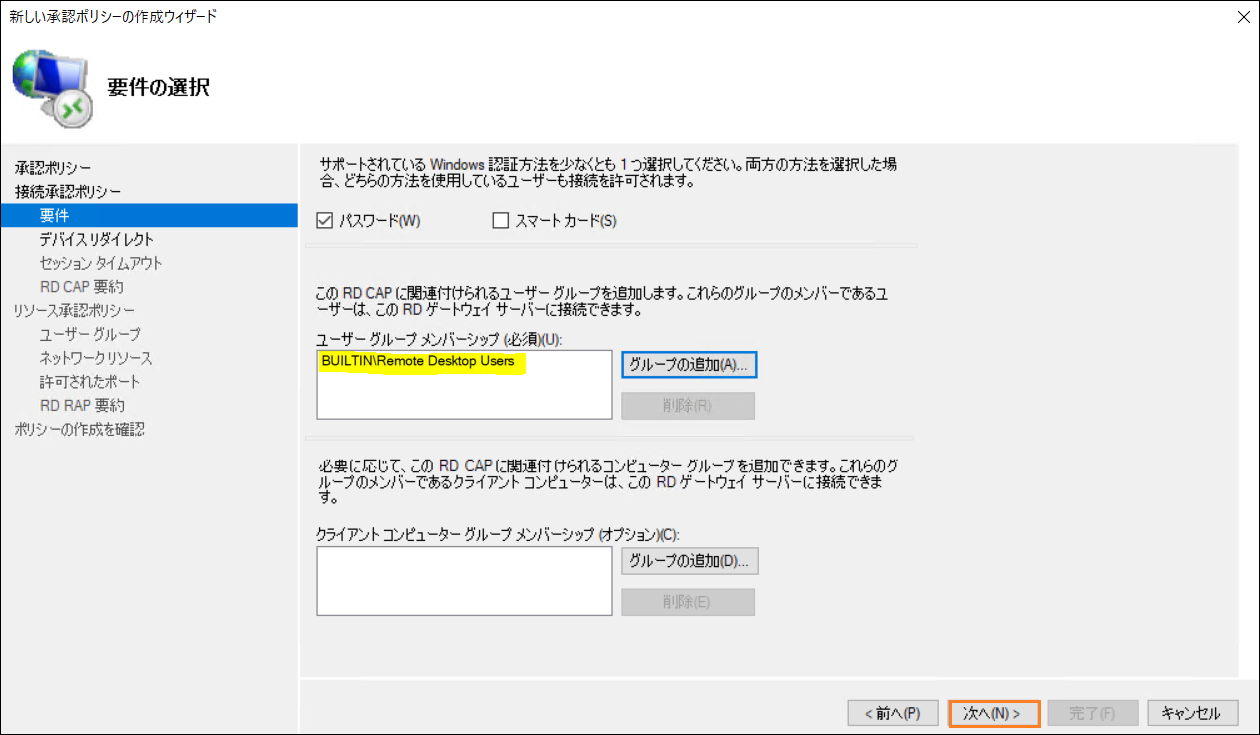
Task: Click the wizard computer-globe header icon
Action: click(53, 89)
